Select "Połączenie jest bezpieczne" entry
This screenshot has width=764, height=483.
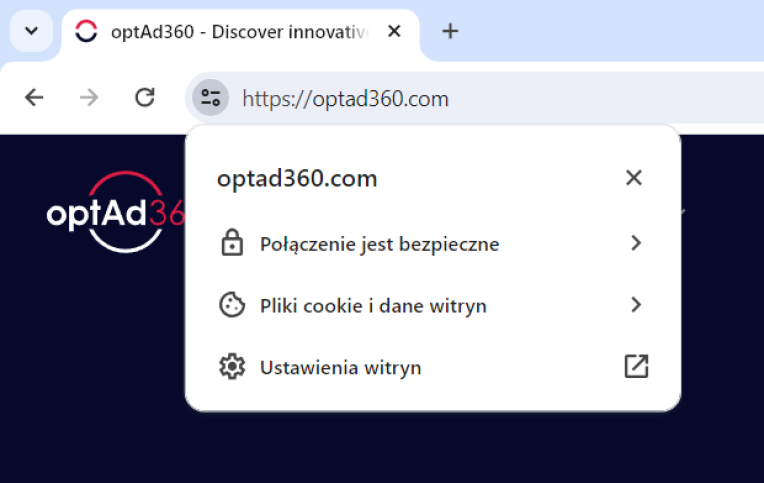tap(379, 244)
